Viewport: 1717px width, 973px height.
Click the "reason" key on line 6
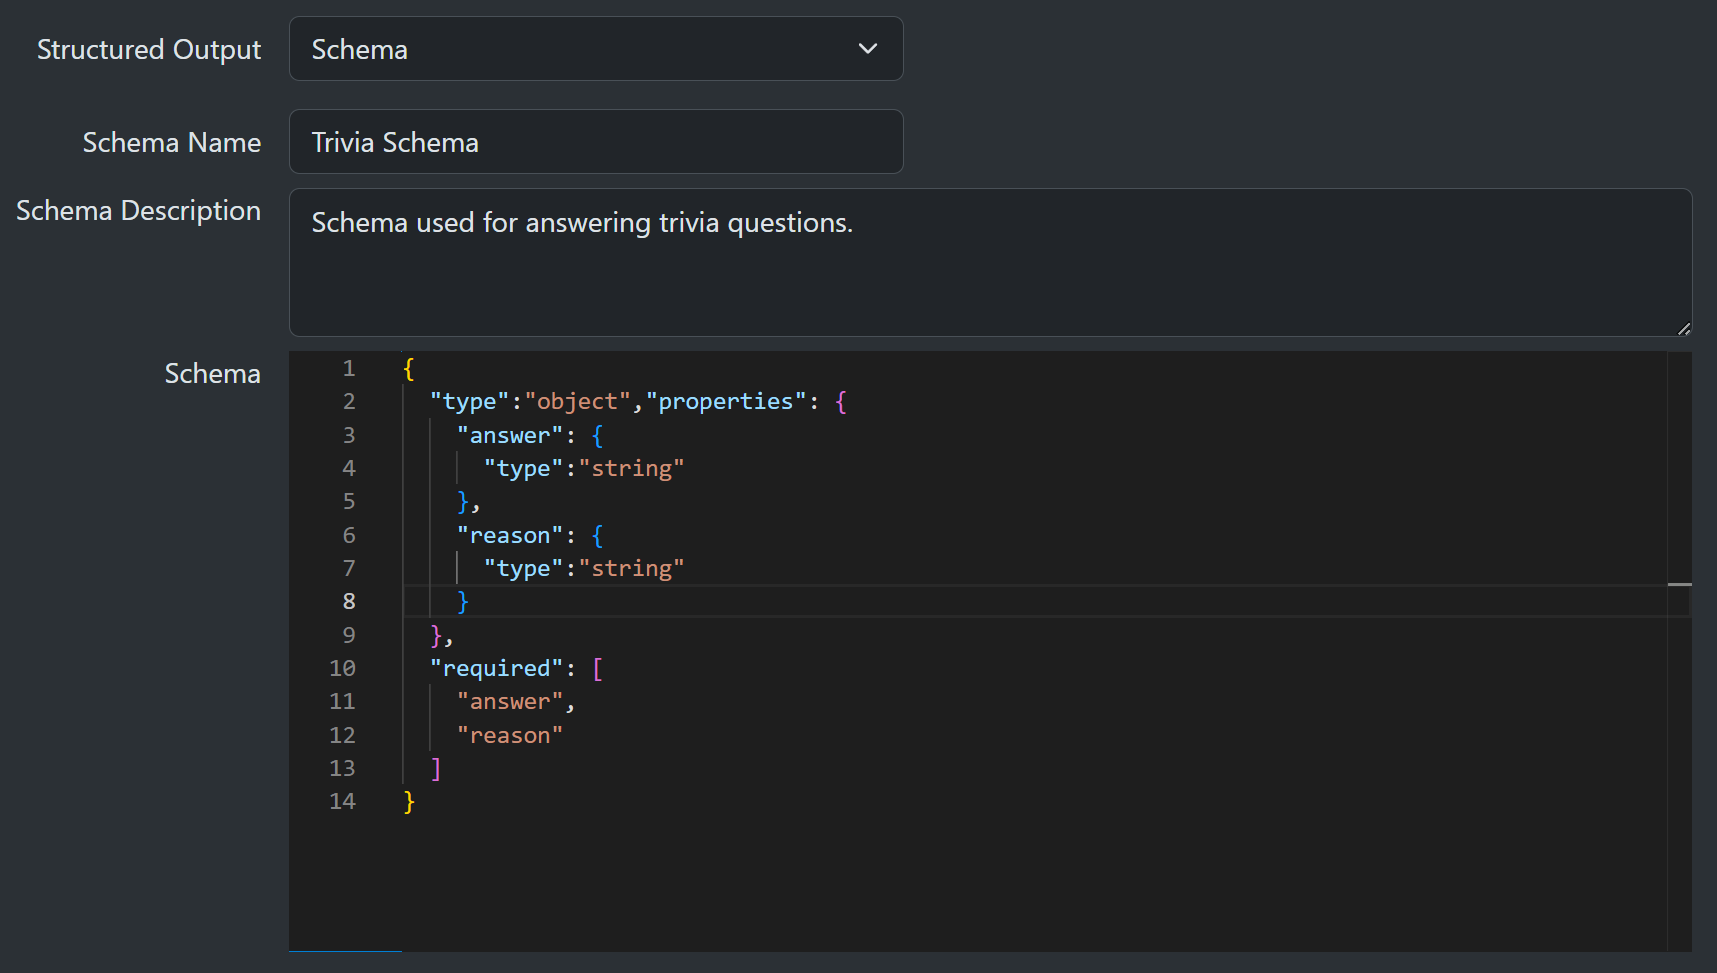[x=510, y=535]
